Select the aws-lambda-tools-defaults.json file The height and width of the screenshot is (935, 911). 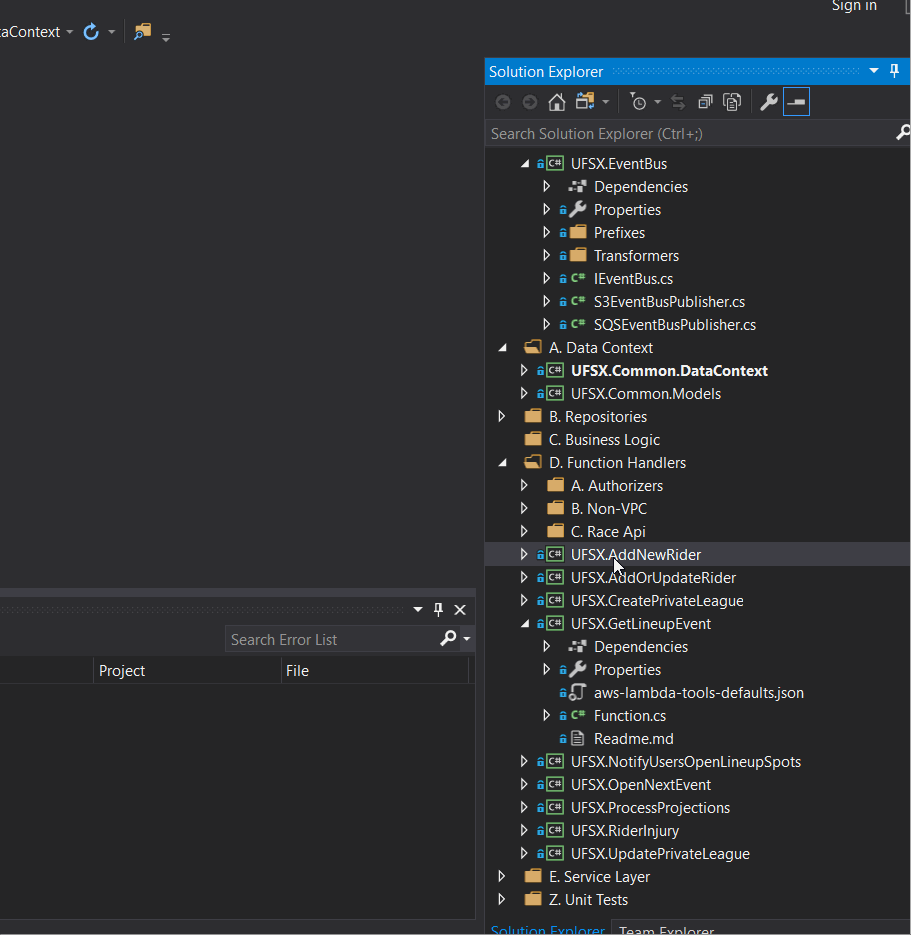point(698,693)
